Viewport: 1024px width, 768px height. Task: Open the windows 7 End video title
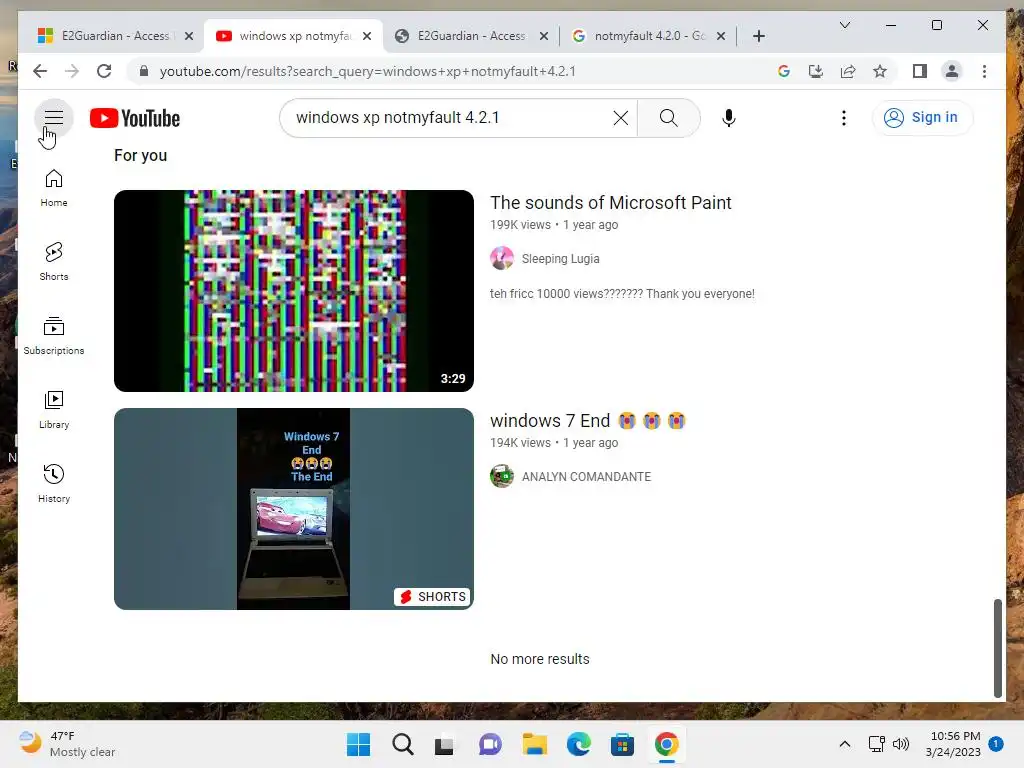pyautogui.click(x=588, y=421)
